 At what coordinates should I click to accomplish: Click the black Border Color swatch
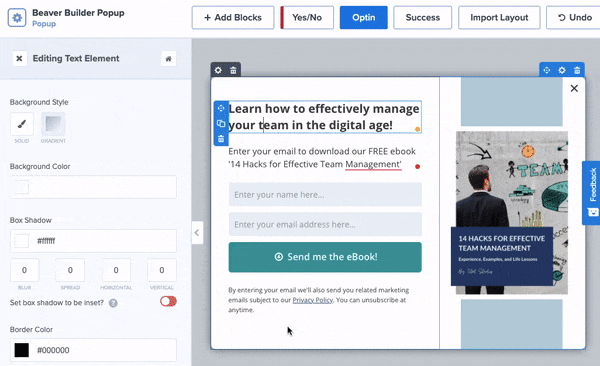click(22, 350)
